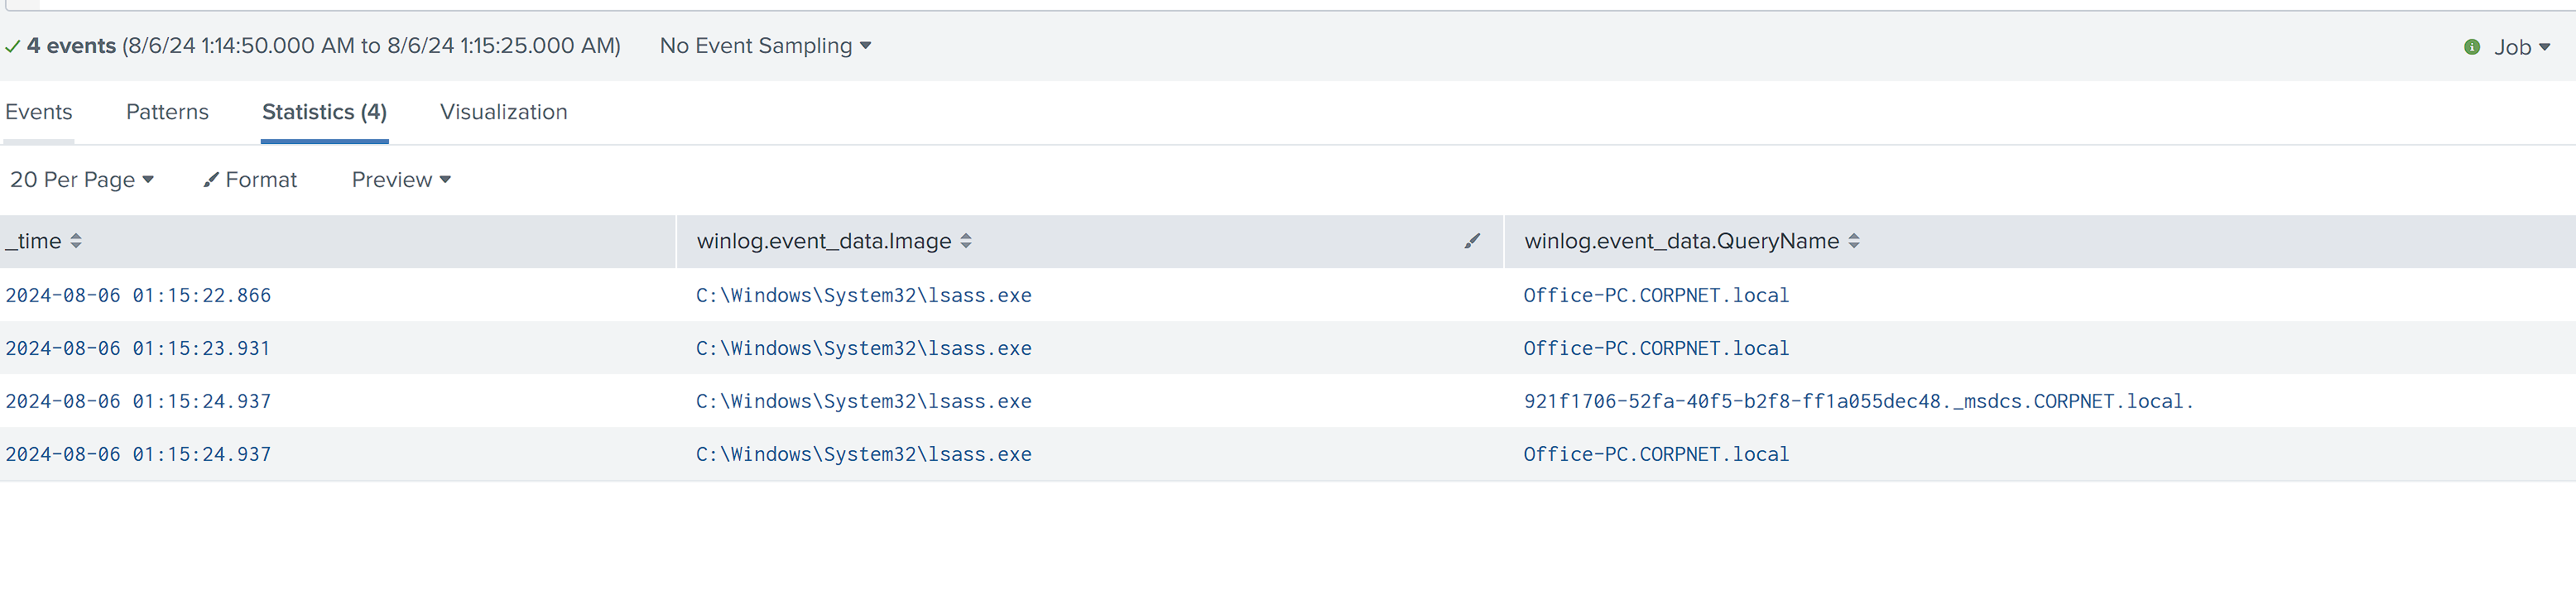Click the pencil edit icon in Image column header
The height and width of the screenshot is (600, 2576).
1472,241
